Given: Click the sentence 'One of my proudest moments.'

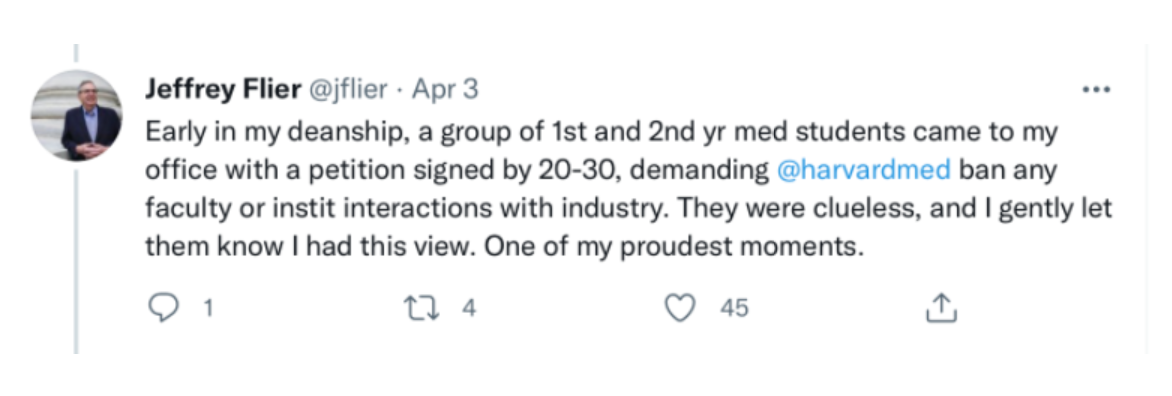Looking at the screenshot, I should 674,247.
